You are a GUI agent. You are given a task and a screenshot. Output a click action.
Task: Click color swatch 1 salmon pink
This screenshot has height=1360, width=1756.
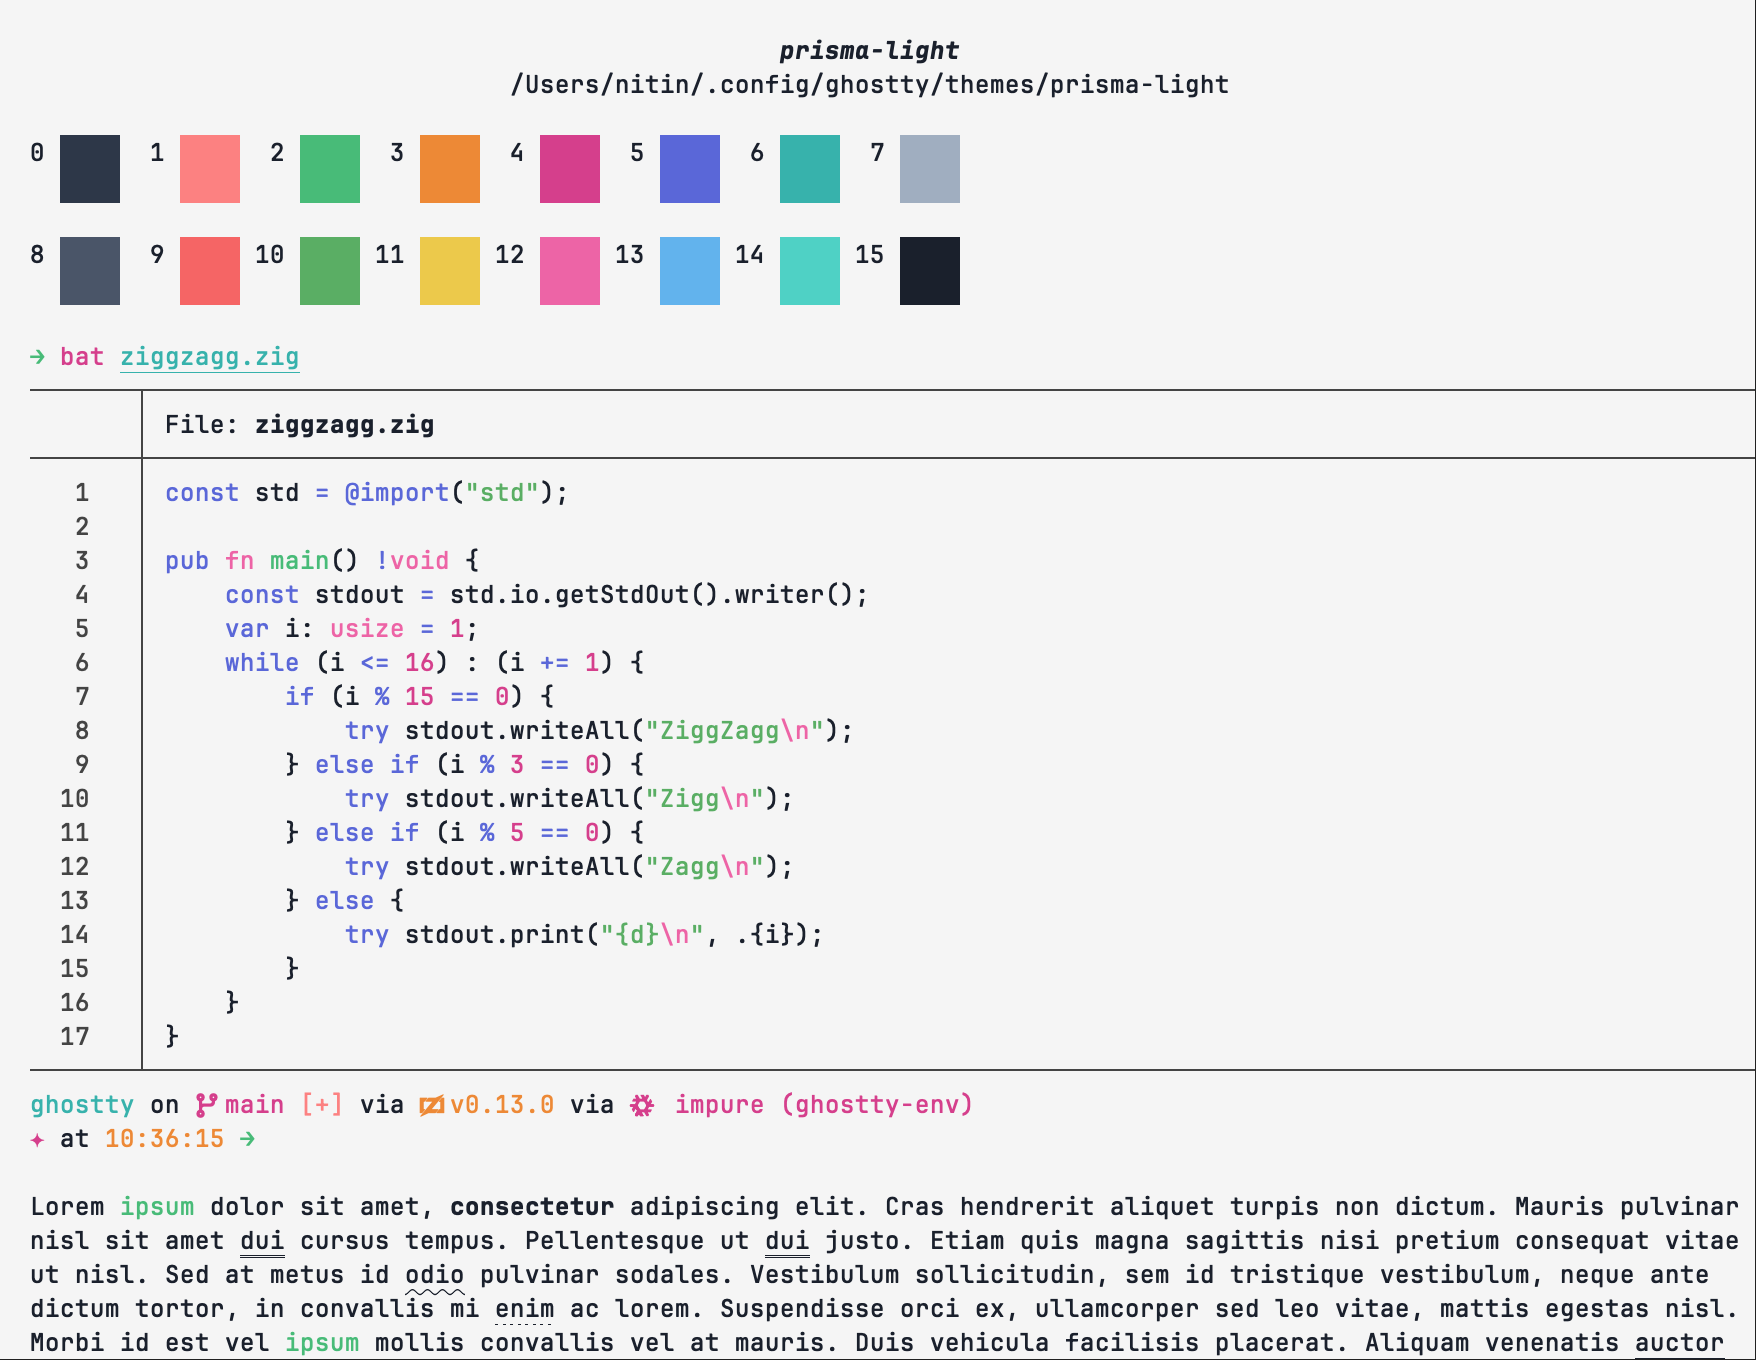pyautogui.click(x=210, y=169)
